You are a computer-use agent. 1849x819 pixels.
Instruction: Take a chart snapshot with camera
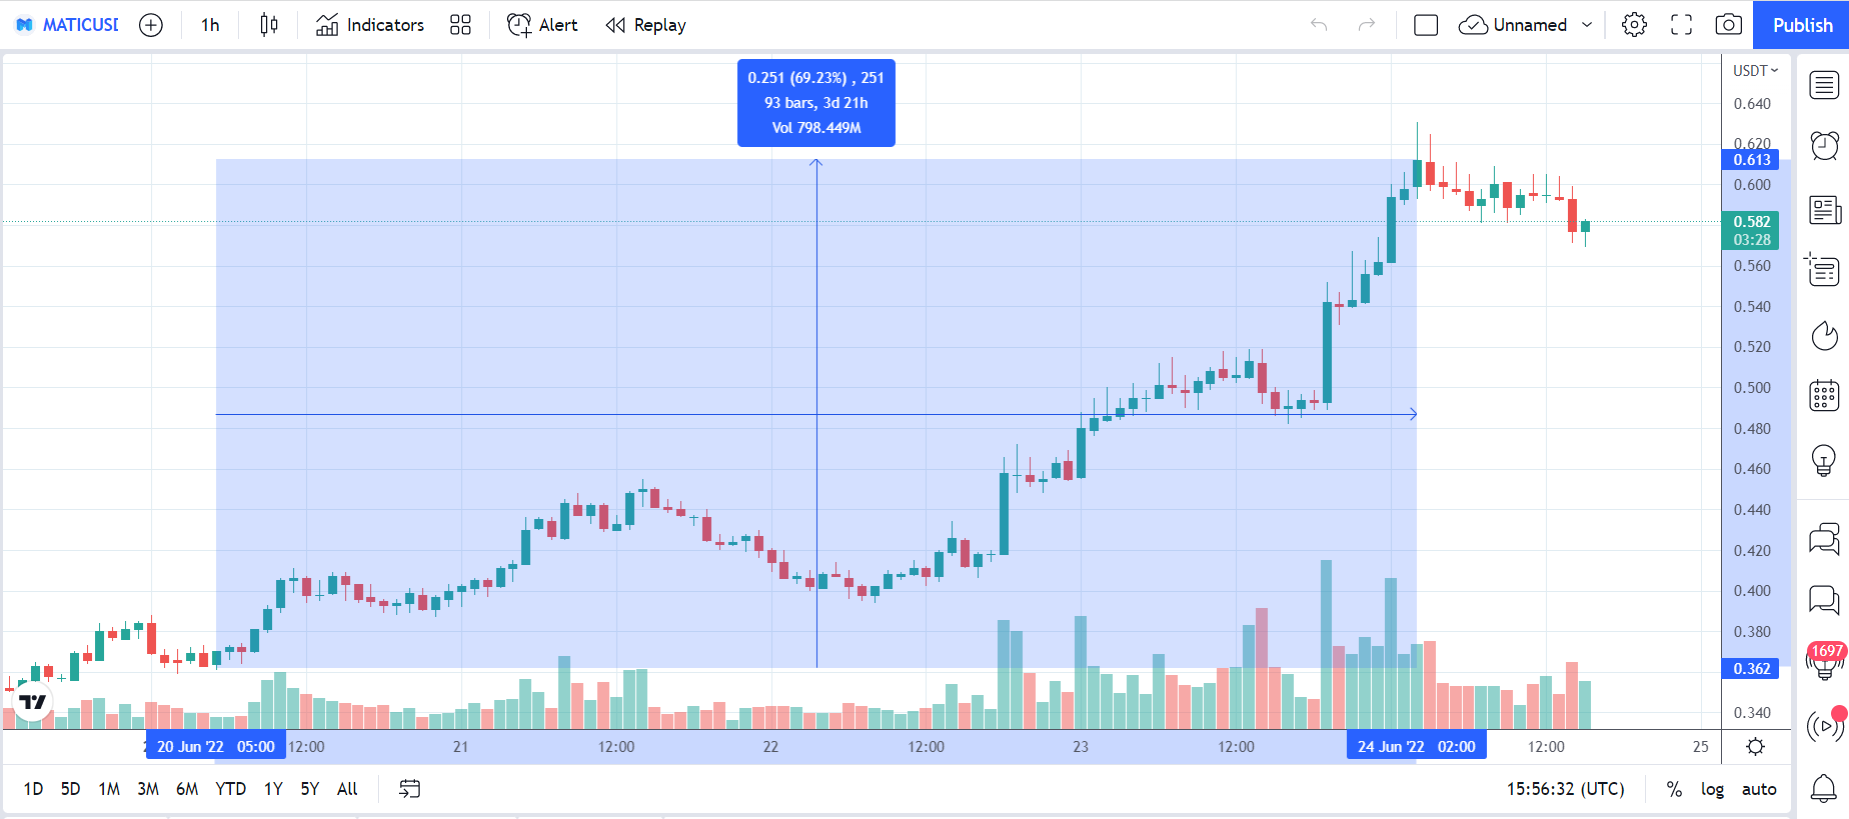pos(1728,25)
